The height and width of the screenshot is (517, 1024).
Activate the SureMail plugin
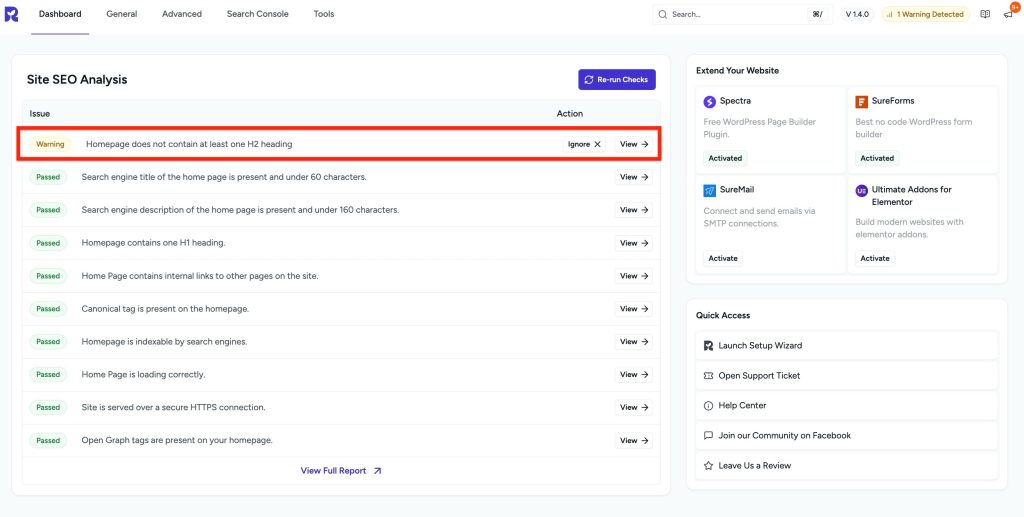[x=723, y=258]
